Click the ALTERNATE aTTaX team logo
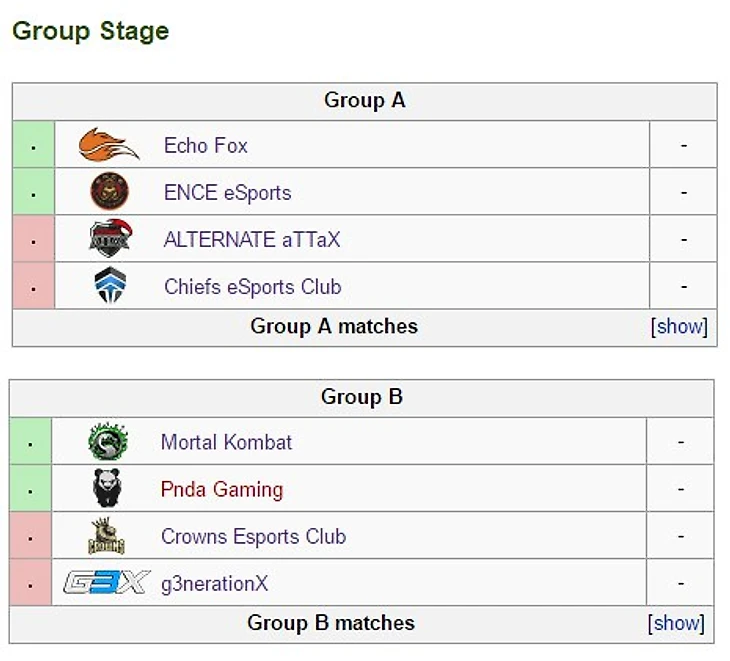This screenshot has width=730, height=661. 109,239
